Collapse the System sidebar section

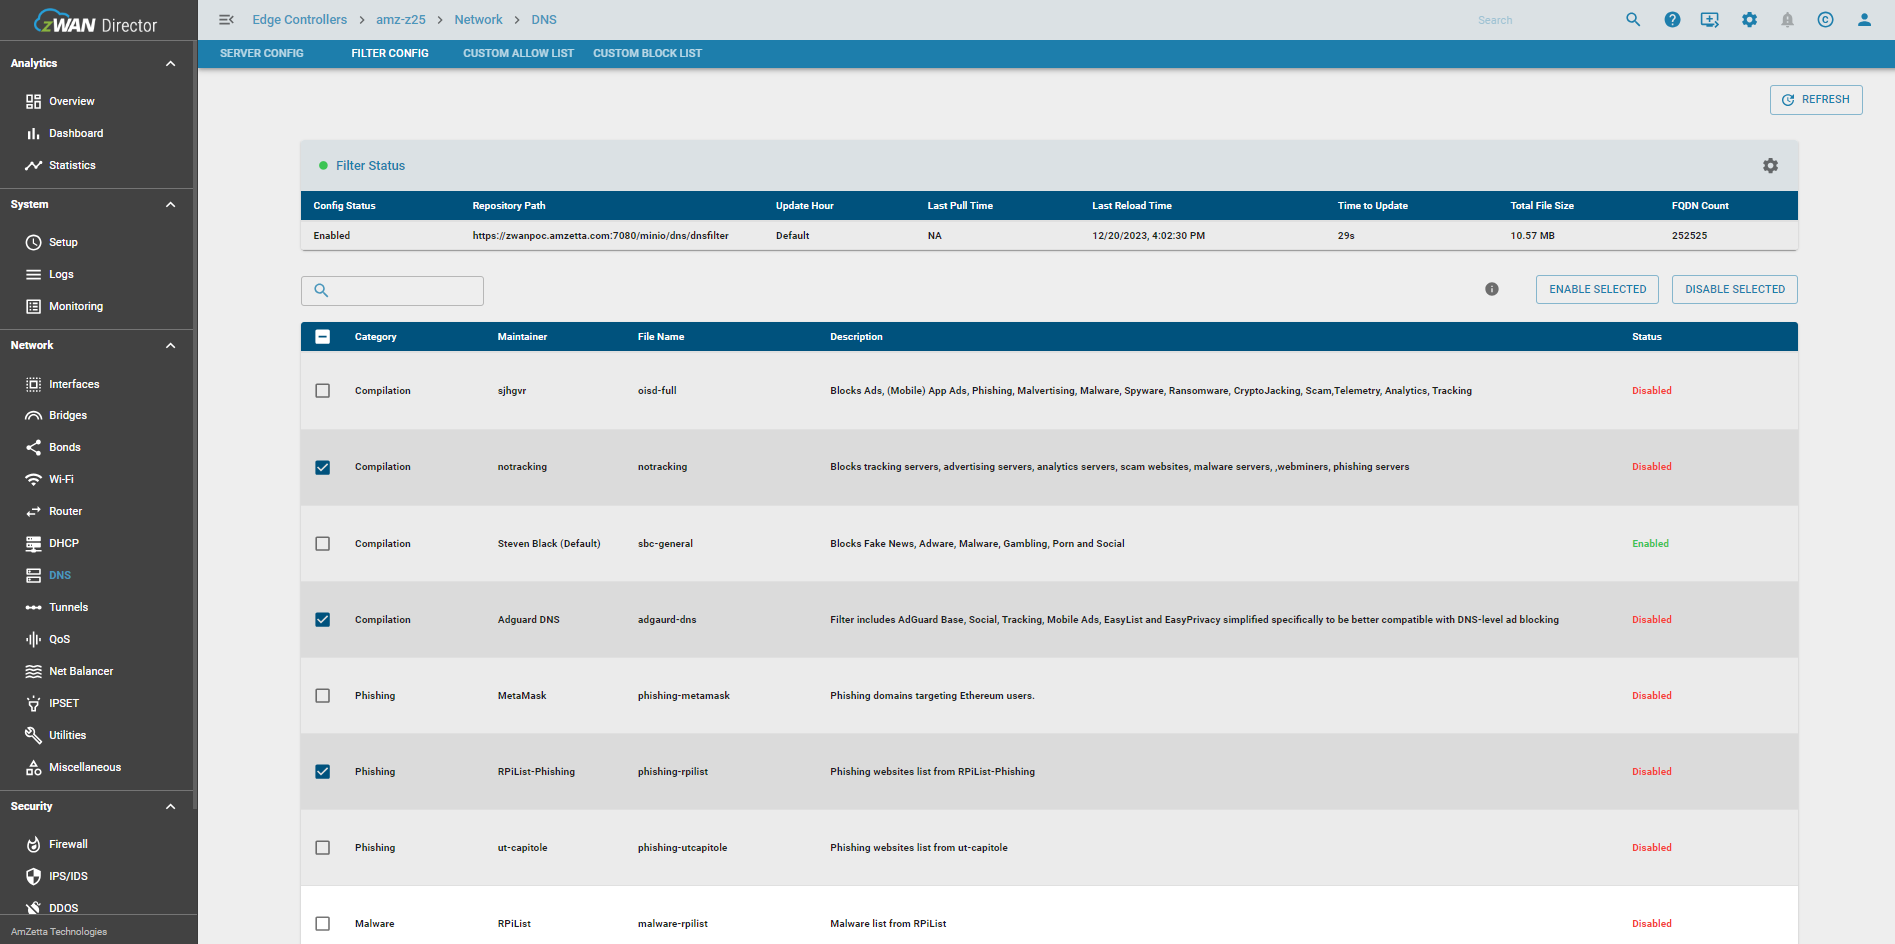click(170, 204)
